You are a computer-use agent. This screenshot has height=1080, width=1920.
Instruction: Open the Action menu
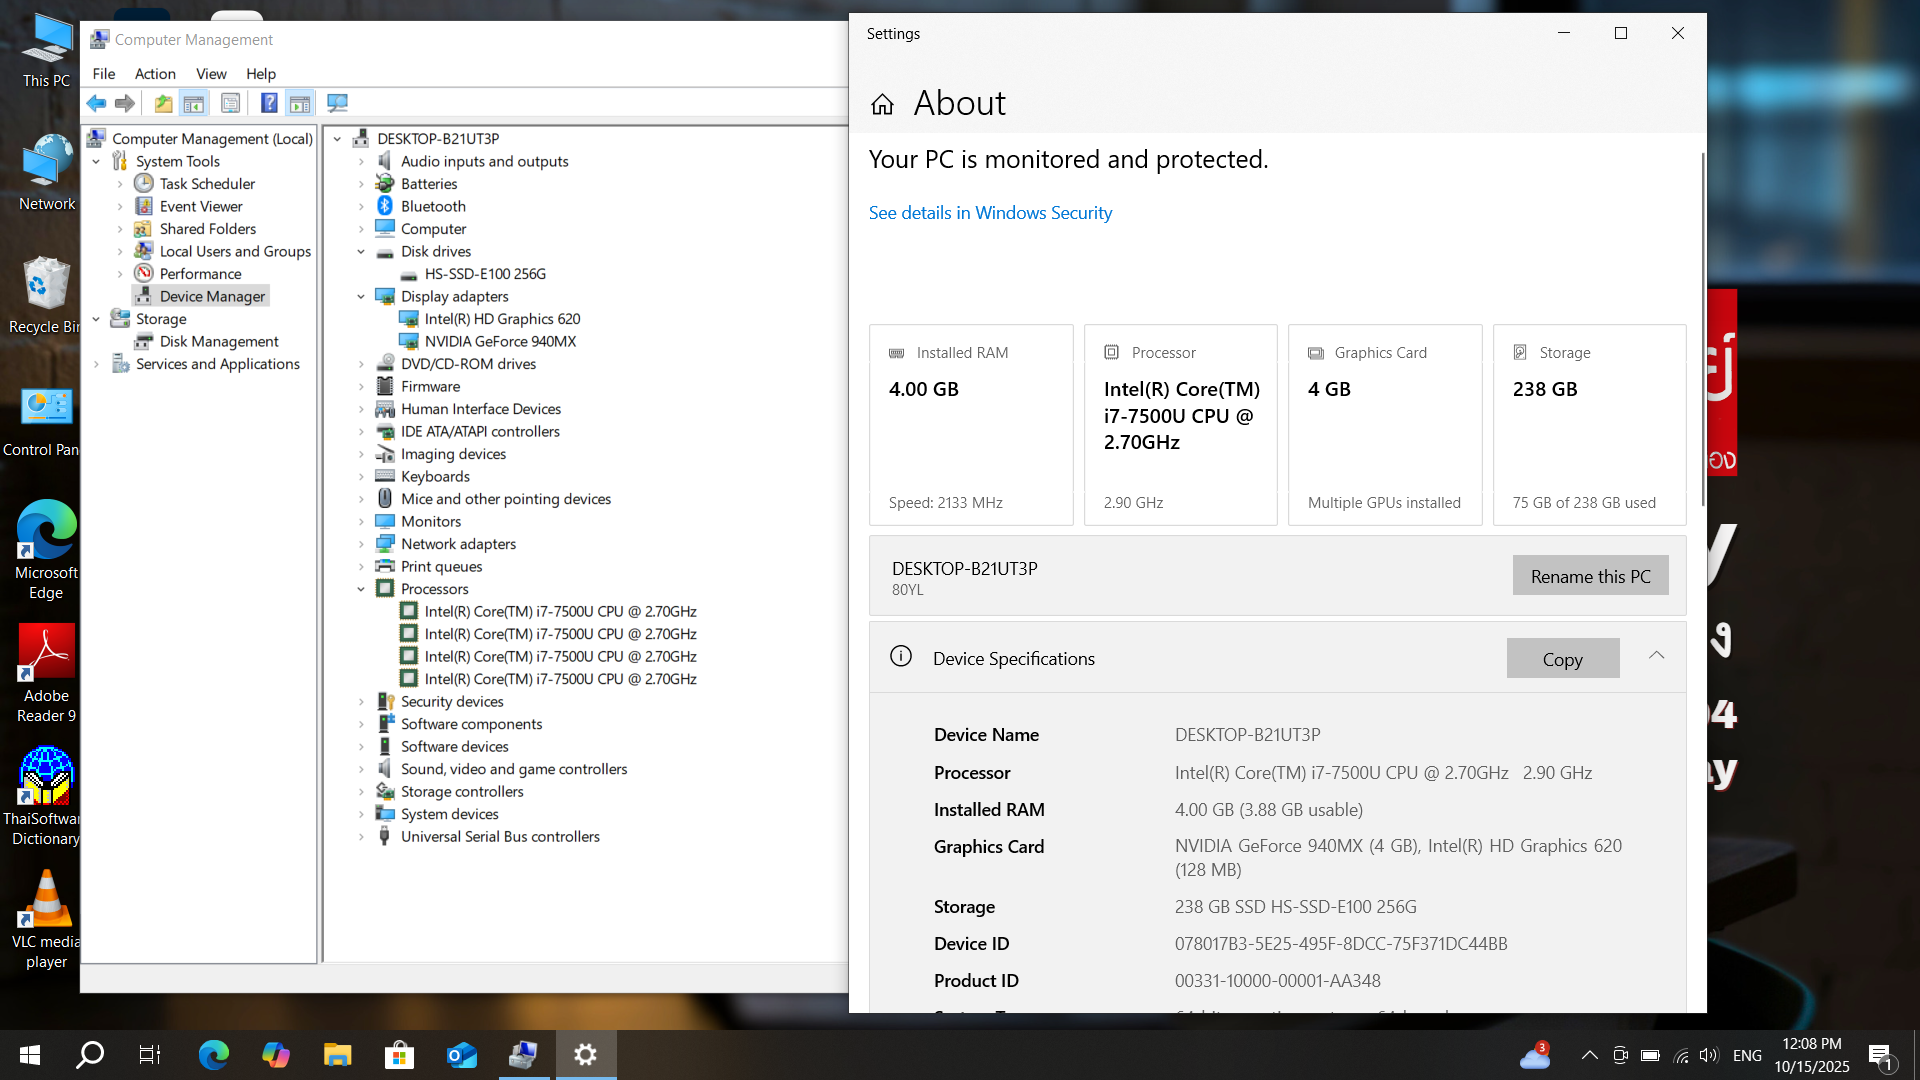tap(154, 73)
